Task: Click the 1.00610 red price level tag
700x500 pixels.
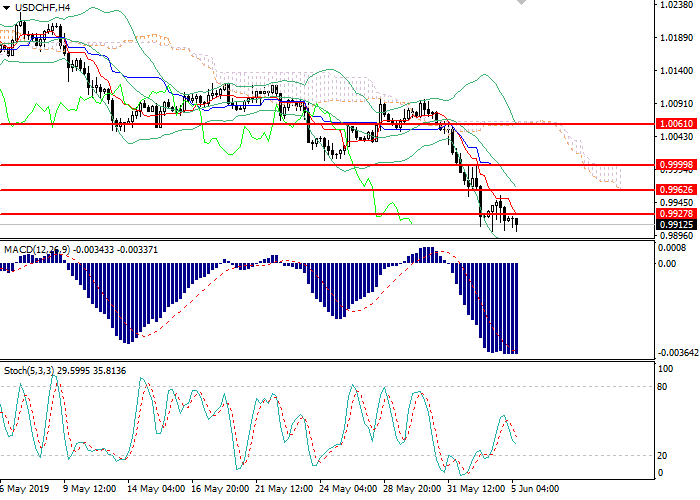Action: (x=675, y=125)
